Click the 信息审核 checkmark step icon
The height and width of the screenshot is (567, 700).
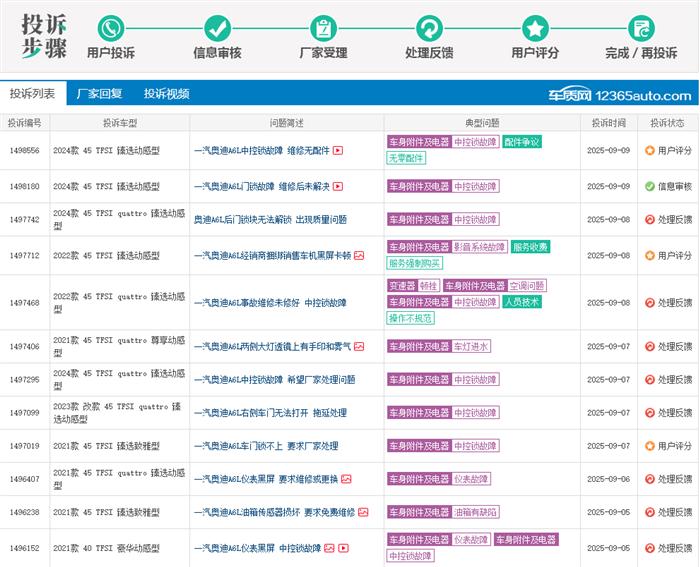click(x=217, y=28)
